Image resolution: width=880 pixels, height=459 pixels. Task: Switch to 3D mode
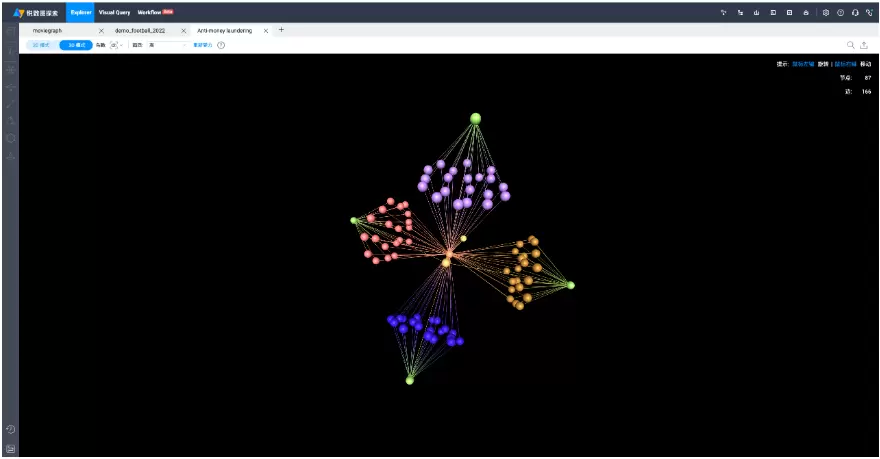[76, 45]
